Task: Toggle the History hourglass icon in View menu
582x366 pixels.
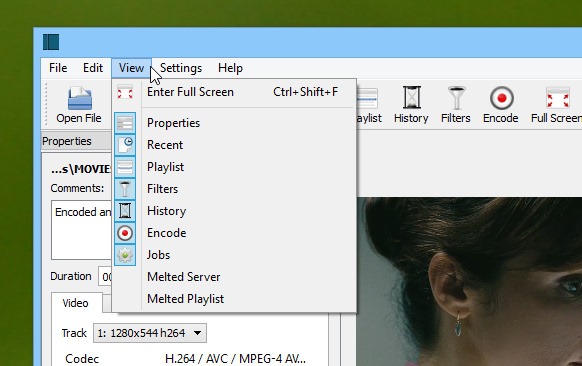Action: 125,211
